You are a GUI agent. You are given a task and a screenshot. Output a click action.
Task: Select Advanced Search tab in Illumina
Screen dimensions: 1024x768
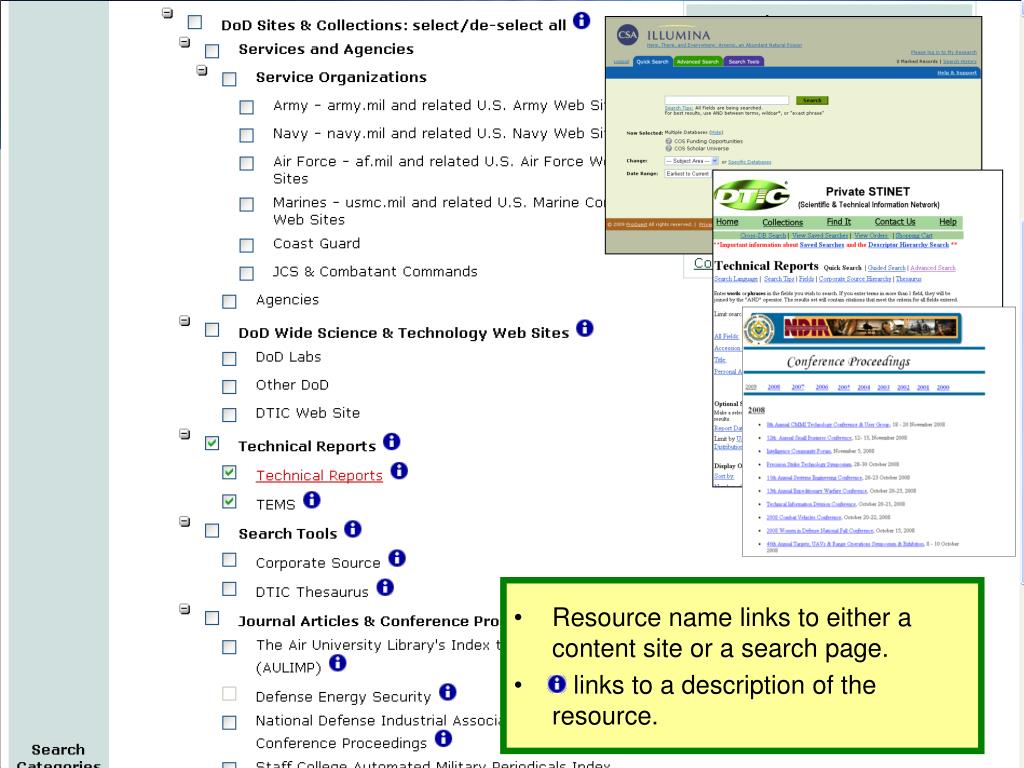[697, 61]
